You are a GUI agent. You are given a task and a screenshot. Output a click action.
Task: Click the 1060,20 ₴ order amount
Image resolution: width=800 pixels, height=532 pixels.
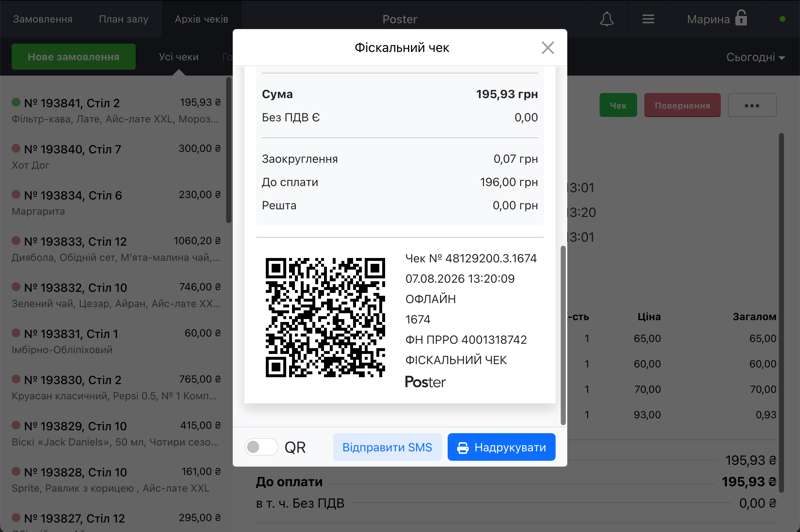197,241
